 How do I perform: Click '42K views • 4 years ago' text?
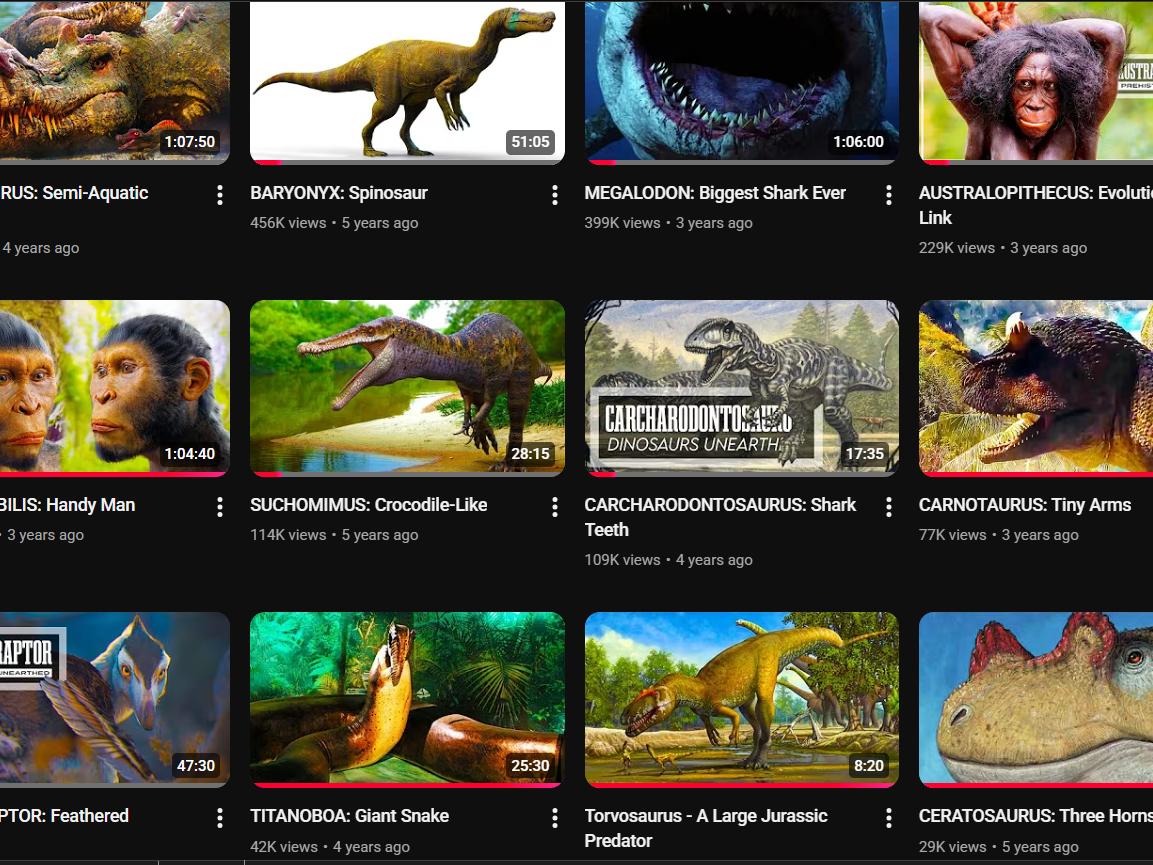point(329,847)
